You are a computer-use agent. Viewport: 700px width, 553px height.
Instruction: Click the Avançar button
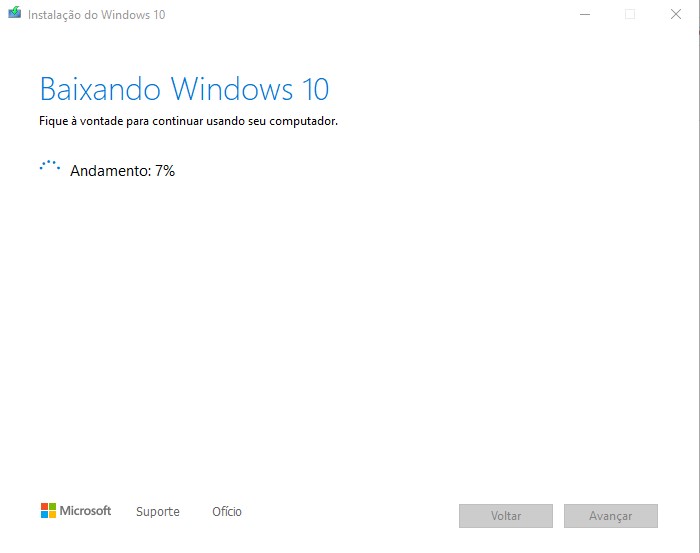click(611, 516)
